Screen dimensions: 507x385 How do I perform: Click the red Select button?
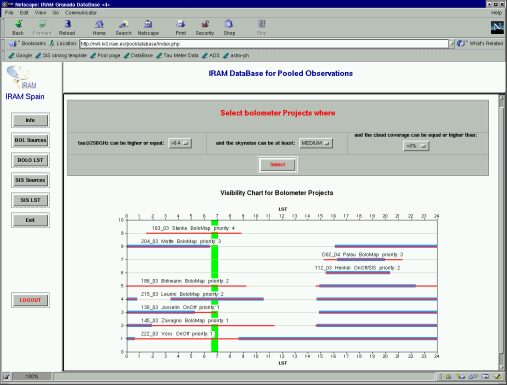(x=278, y=165)
